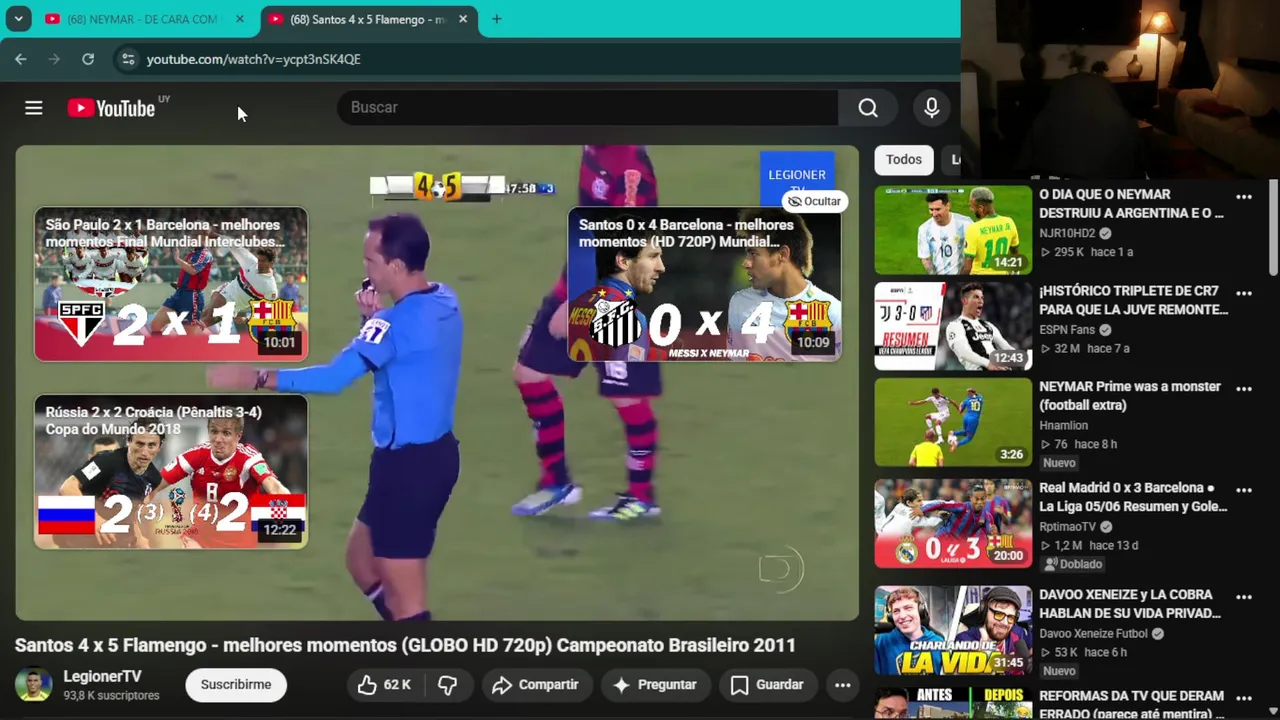Open more actions under the video

tap(843, 685)
